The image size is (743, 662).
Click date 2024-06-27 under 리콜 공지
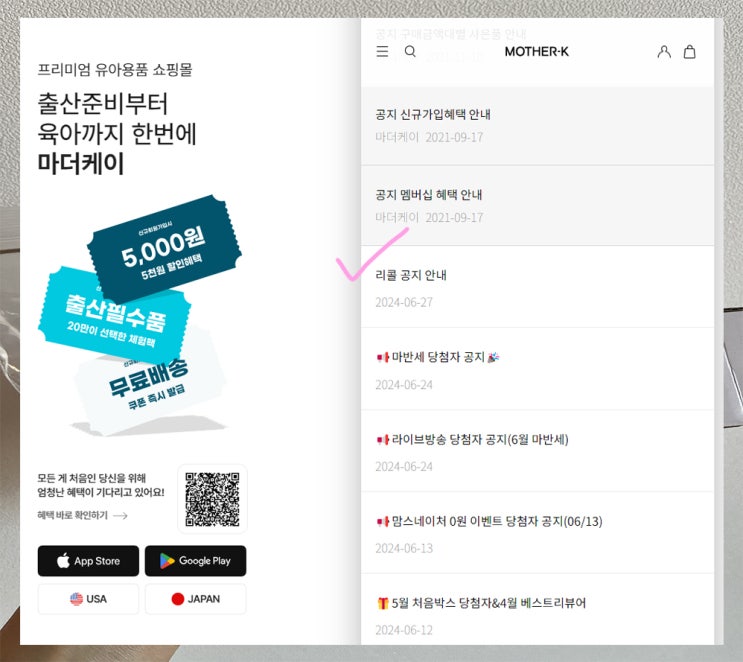404,302
